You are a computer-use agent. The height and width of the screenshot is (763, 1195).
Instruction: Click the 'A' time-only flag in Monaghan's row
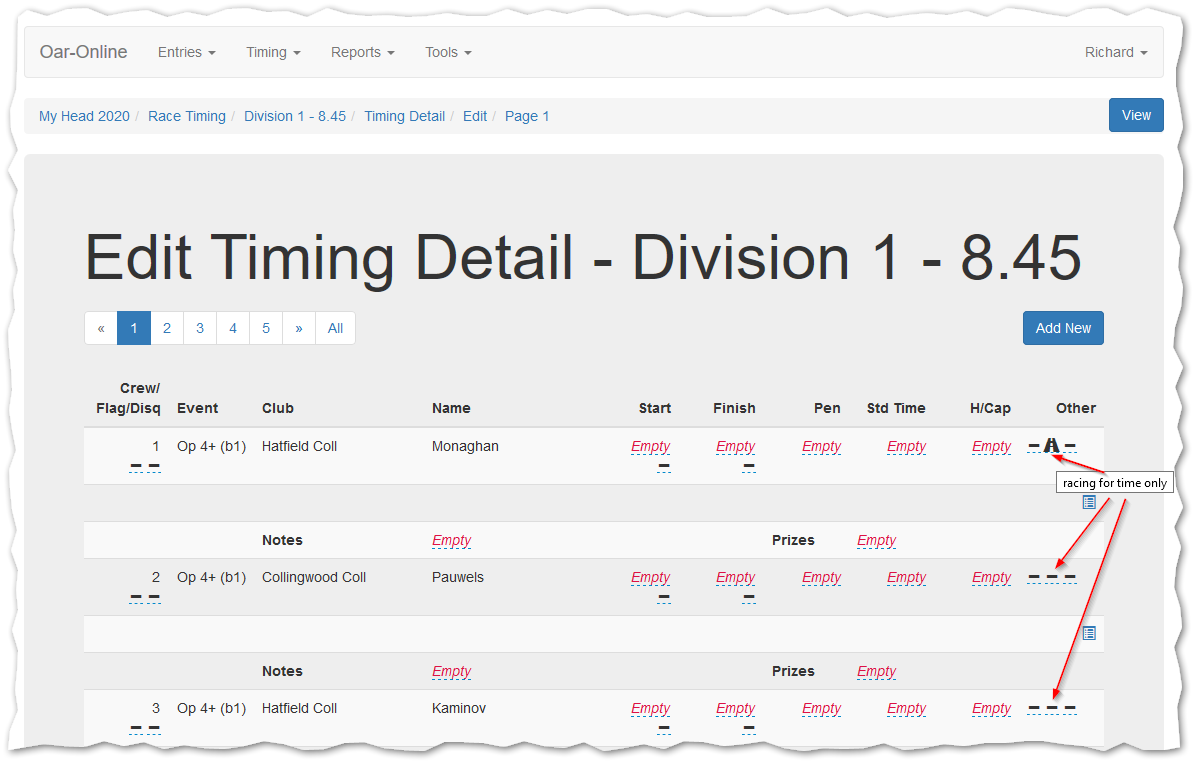pos(1051,446)
